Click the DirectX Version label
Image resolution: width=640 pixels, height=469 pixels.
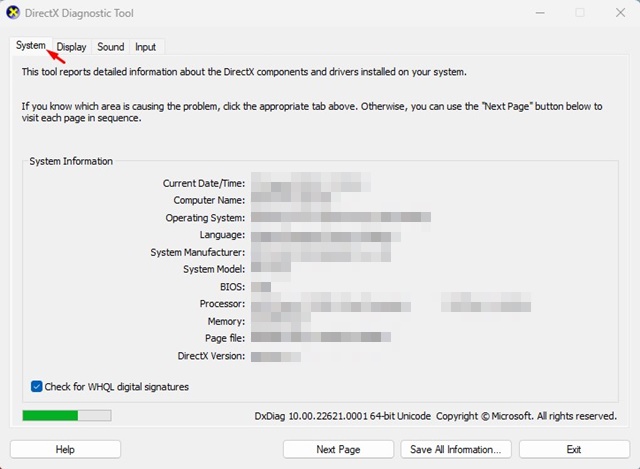click(x=211, y=356)
